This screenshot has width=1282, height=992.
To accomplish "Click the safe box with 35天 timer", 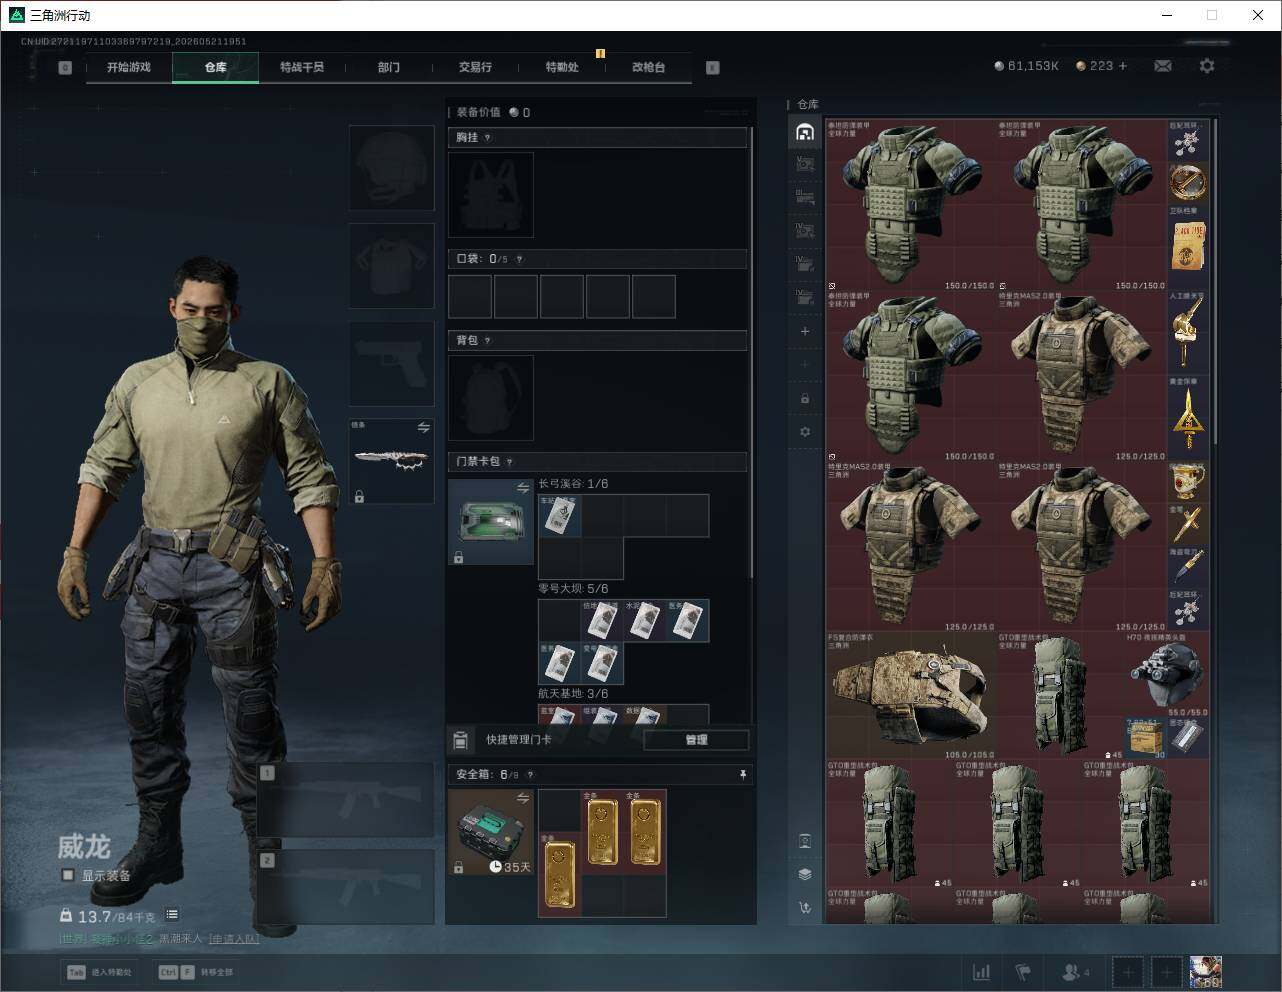I will coord(491,832).
